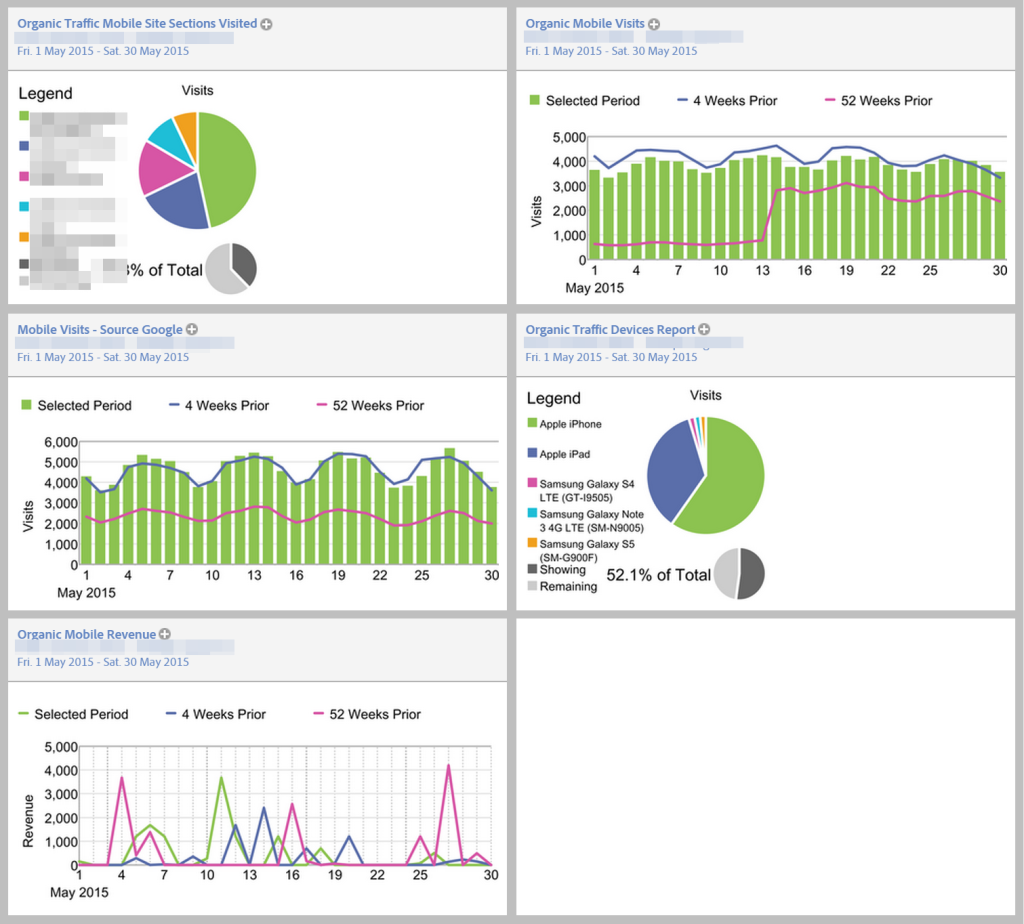
Task: Click the plus icon beside Organic Mobile Revenue title
Action: tap(164, 633)
